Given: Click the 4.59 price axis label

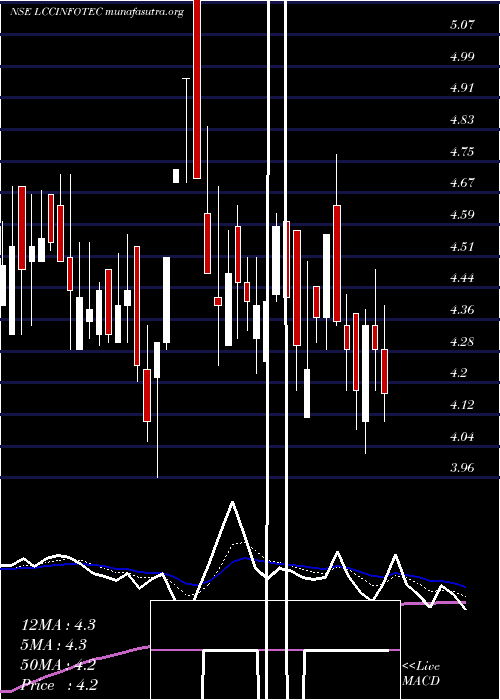Looking at the screenshot, I should [x=462, y=214].
